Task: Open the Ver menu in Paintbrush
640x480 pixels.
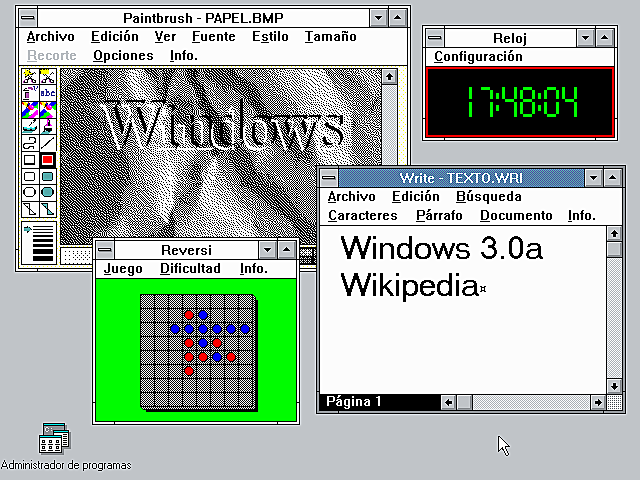Action: coord(165,37)
